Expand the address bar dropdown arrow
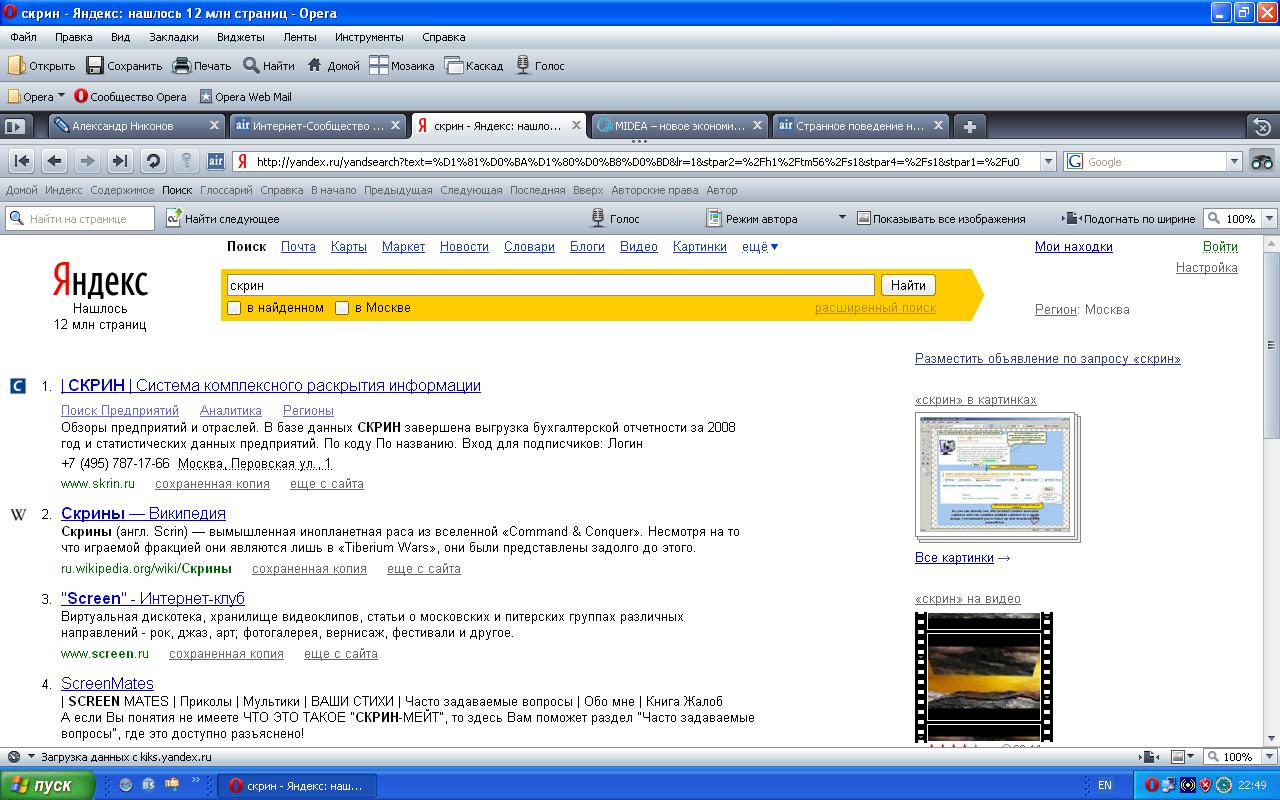This screenshot has width=1280, height=800. (1048, 161)
